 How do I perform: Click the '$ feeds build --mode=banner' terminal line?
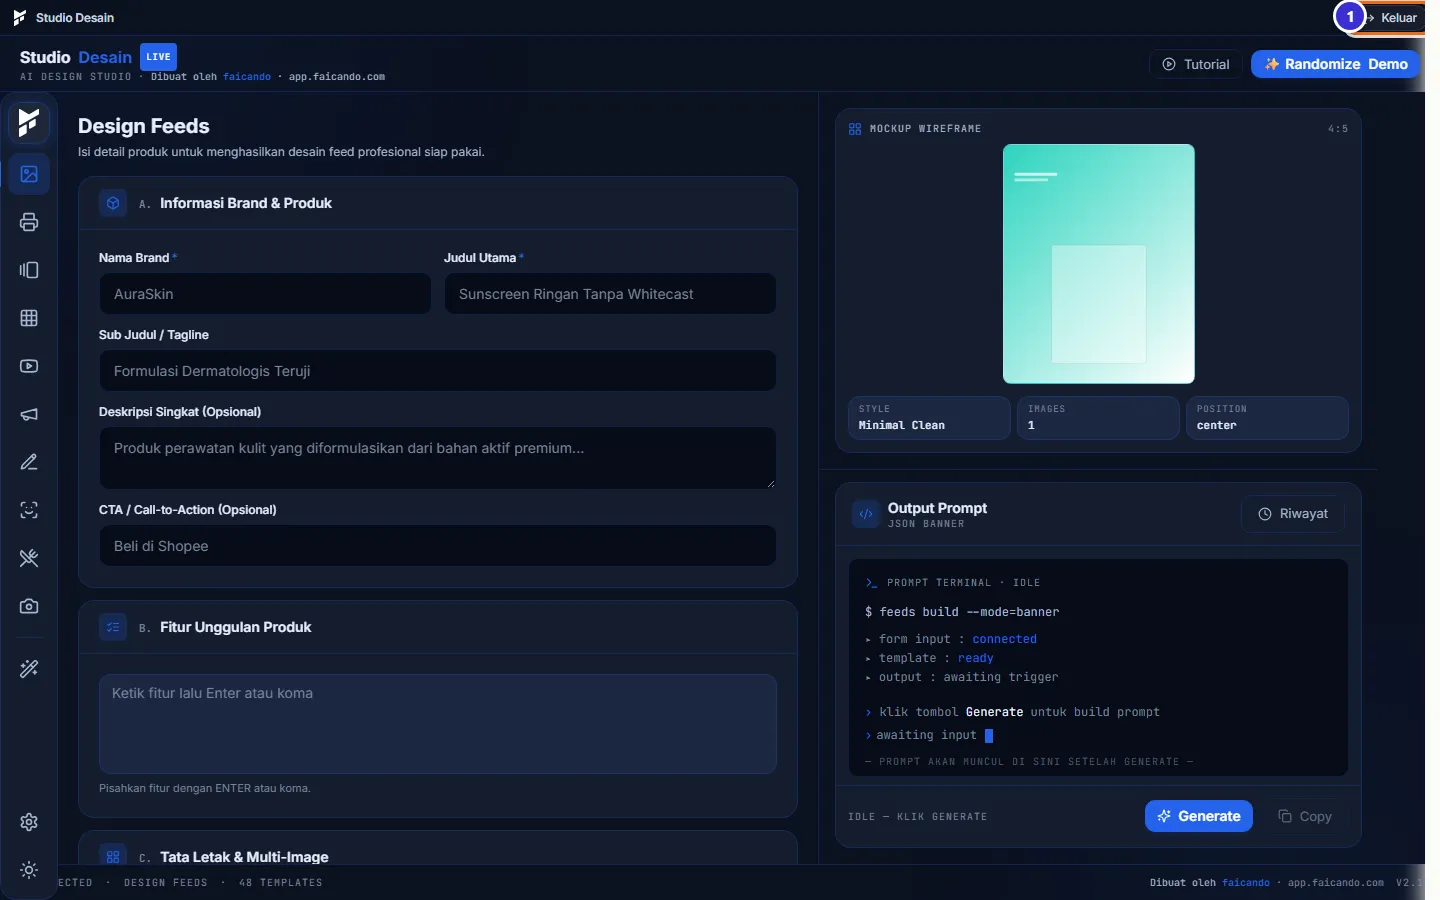(962, 612)
